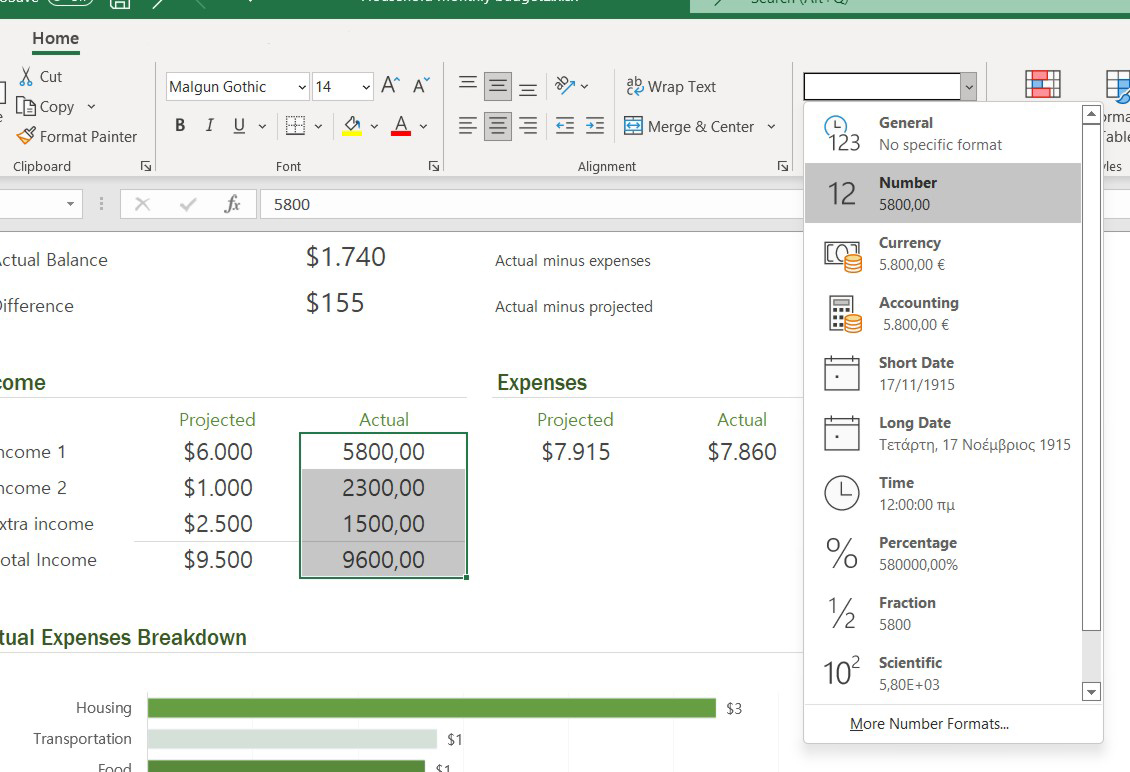Align text to the right

tap(528, 126)
